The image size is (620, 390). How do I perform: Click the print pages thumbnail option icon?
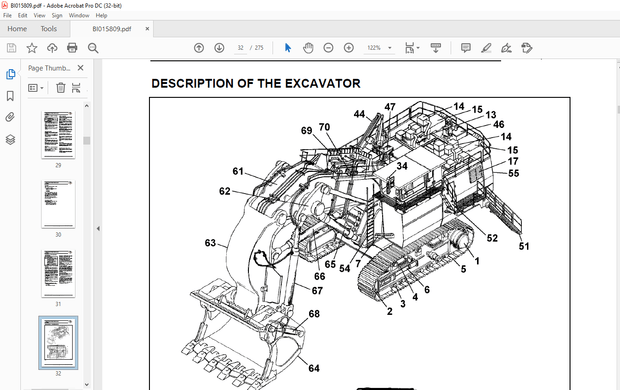[76, 87]
